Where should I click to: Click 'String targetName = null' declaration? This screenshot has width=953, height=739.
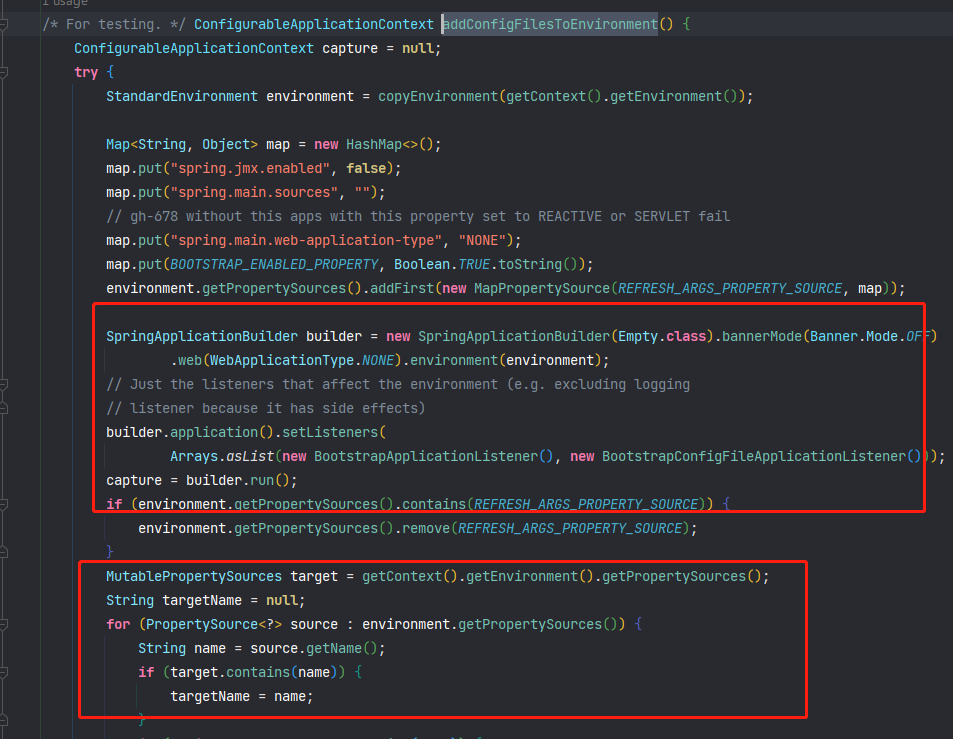tap(205, 600)
